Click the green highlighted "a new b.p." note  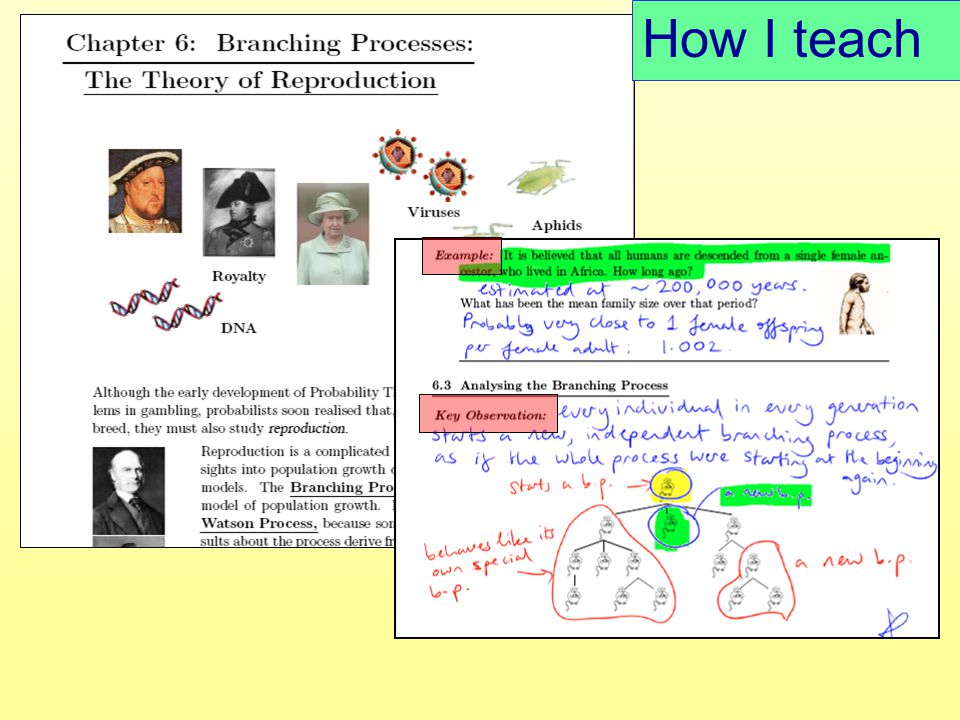pos(765,494)
